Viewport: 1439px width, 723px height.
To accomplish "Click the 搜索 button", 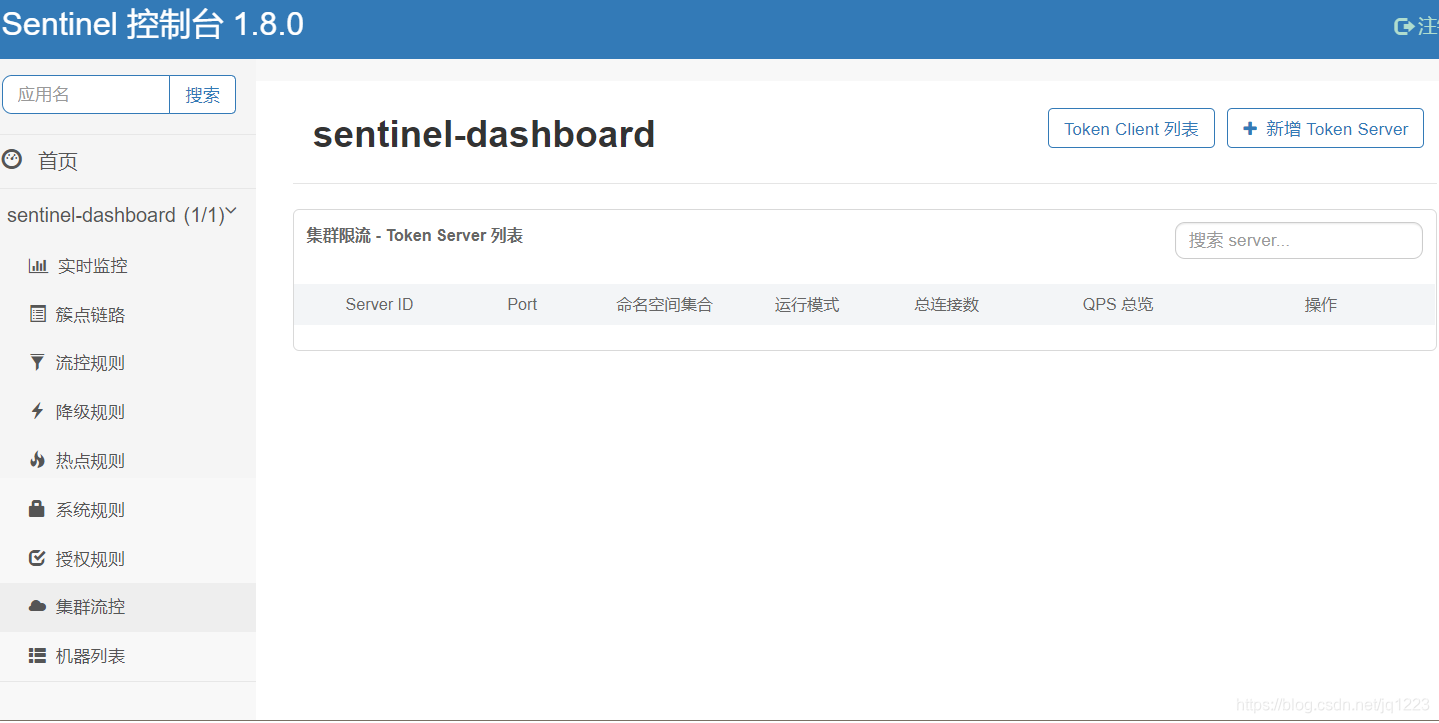I will click(203, 95).
